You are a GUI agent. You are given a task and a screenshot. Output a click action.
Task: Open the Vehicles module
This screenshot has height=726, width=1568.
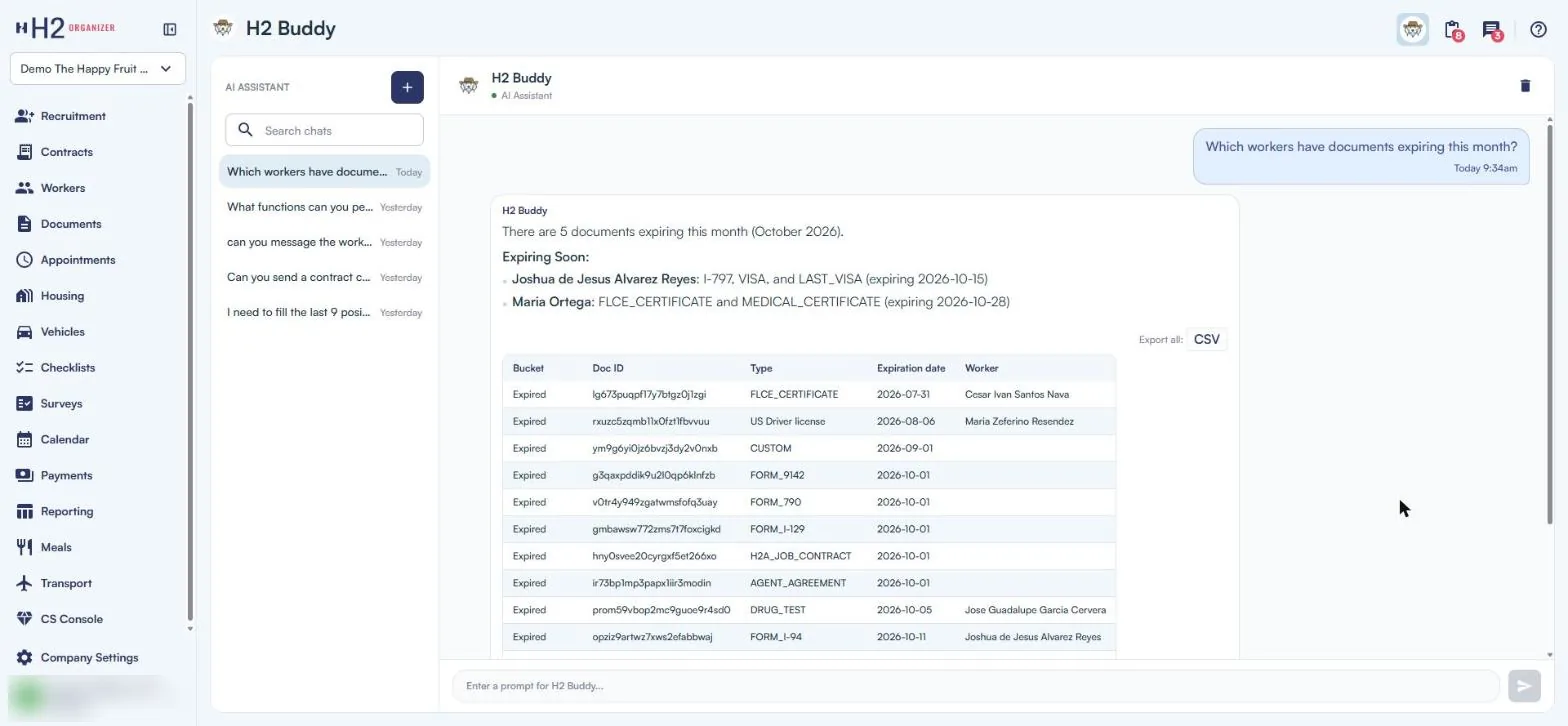(62, 332)
